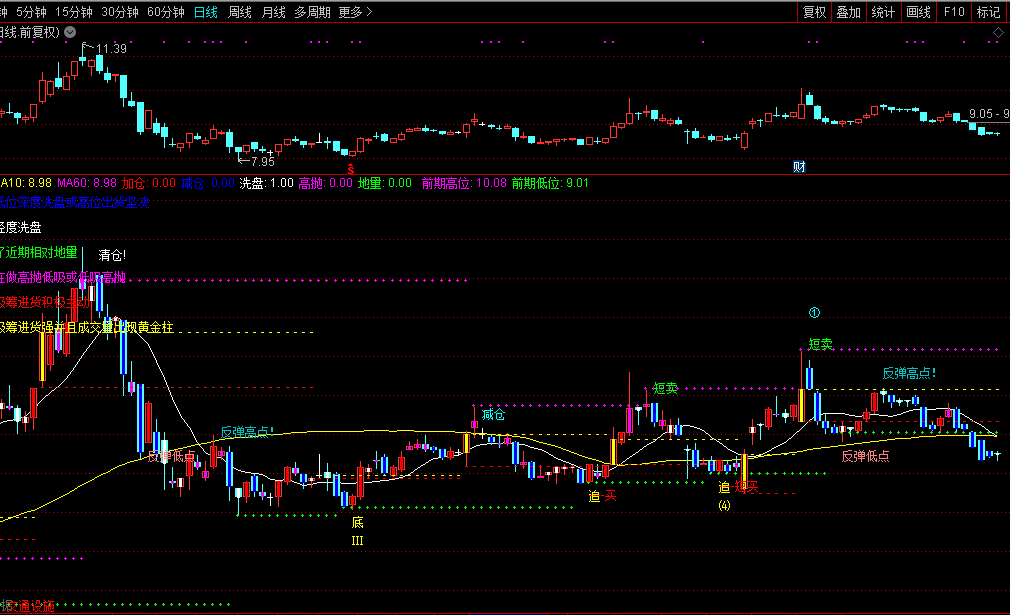Viewport: 1010px width, 615px height.
Task: Click the circled ① signal marker
Action: [815, 313]
